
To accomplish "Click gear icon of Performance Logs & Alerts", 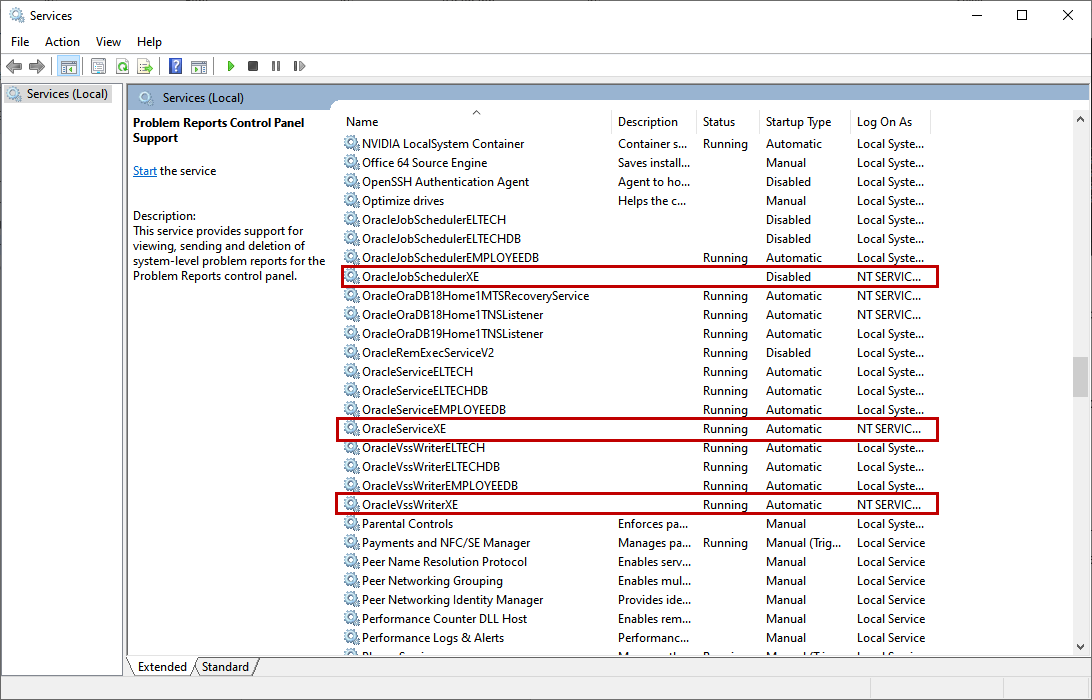I will [352, 637].
